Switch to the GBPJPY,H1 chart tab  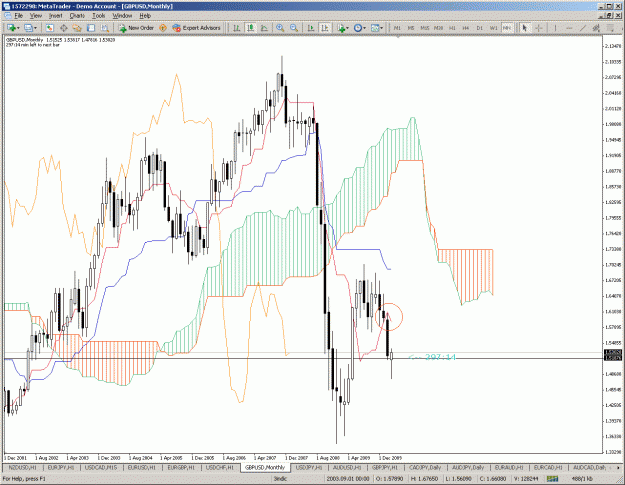[x=385, y=467]
